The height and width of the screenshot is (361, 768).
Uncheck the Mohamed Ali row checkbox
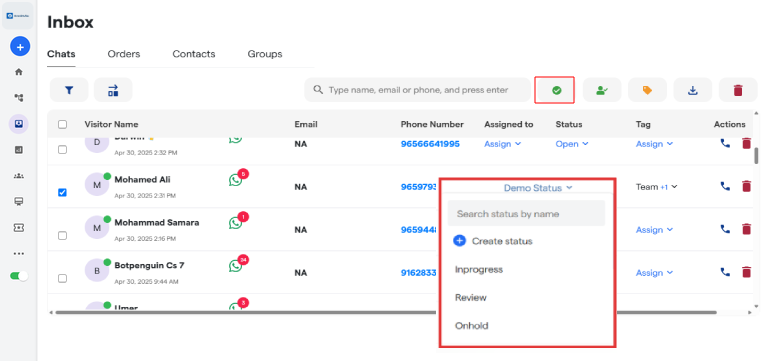tap(62, 193)
